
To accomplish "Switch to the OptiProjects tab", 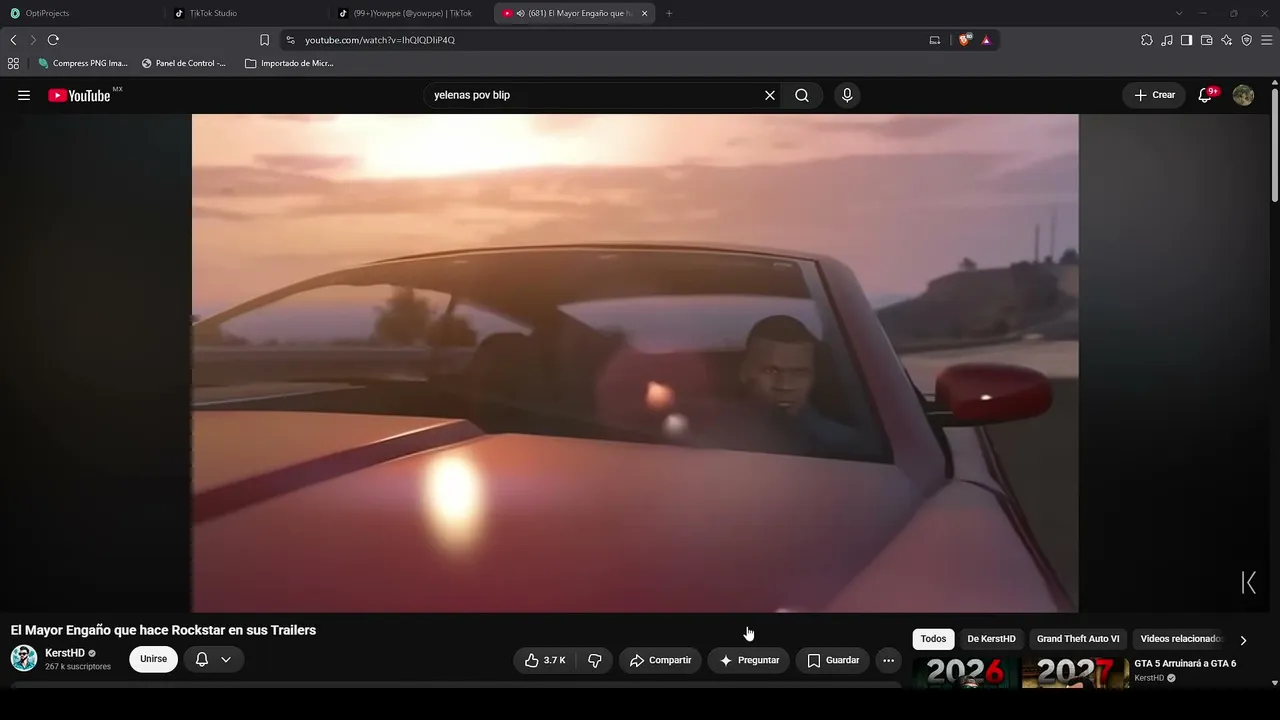I will 80,13.
